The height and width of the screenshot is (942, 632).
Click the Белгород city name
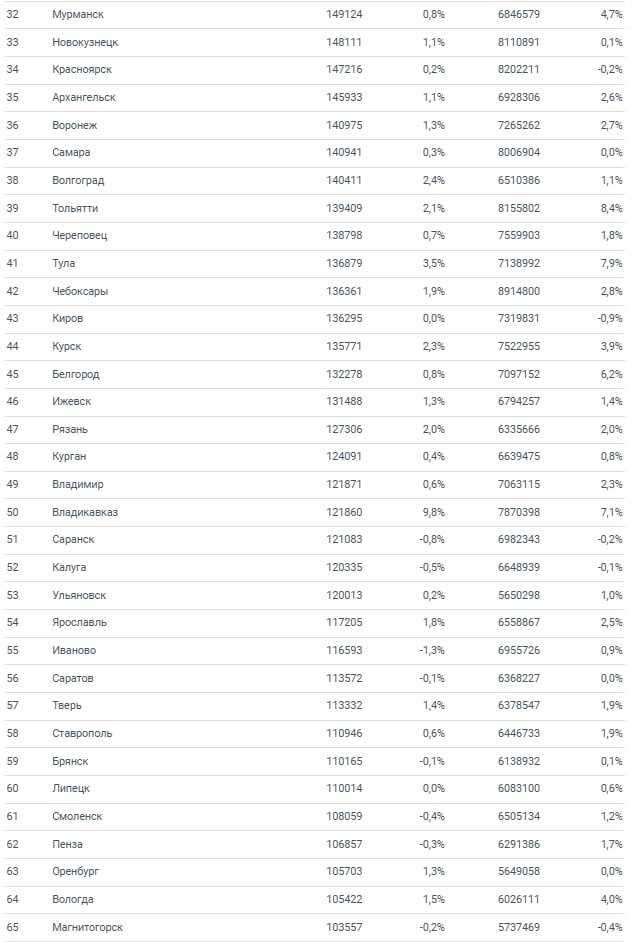(76, 374)
